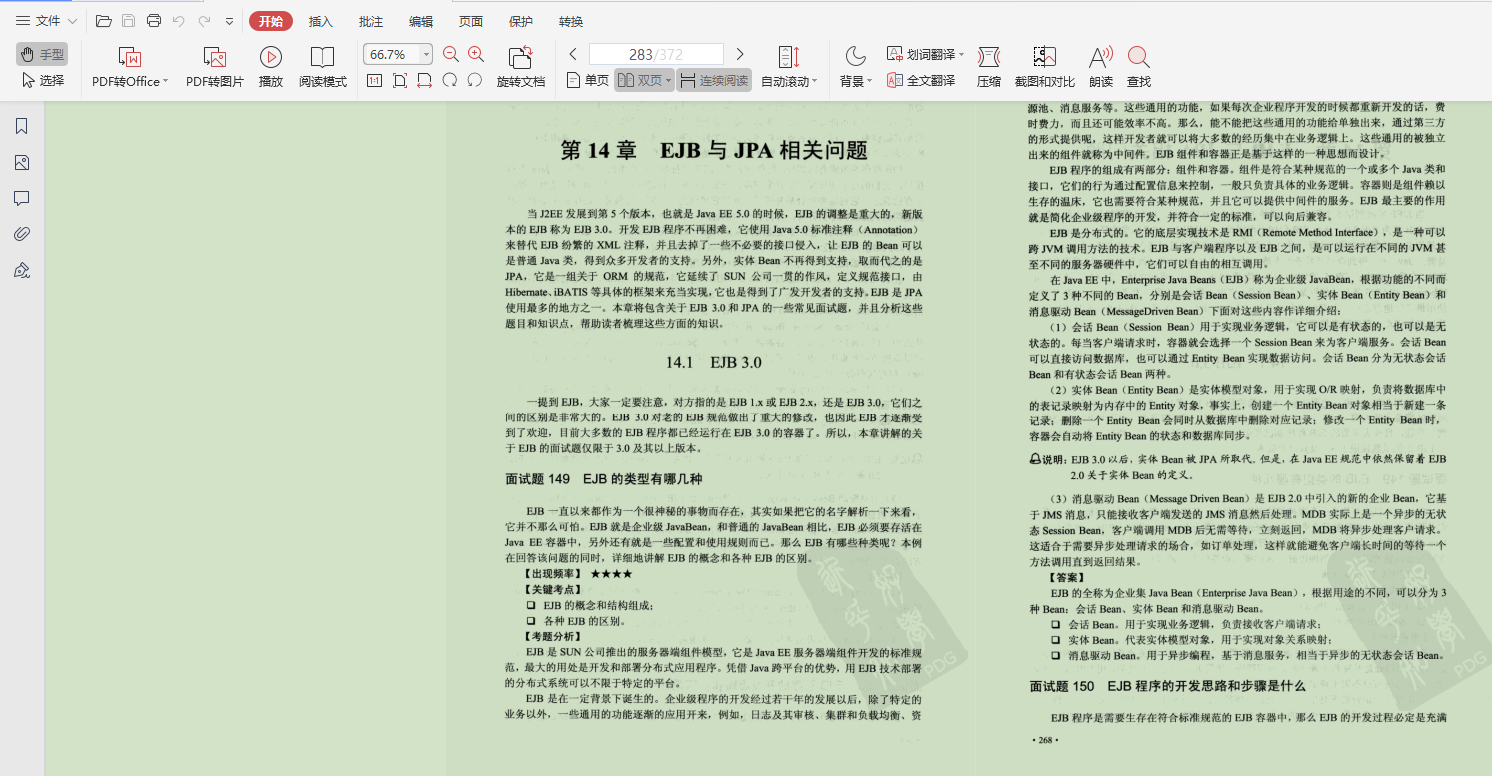The image size is (1492, 776).
Task: Open the 页面 tab
Action: (x=471, y=21)
